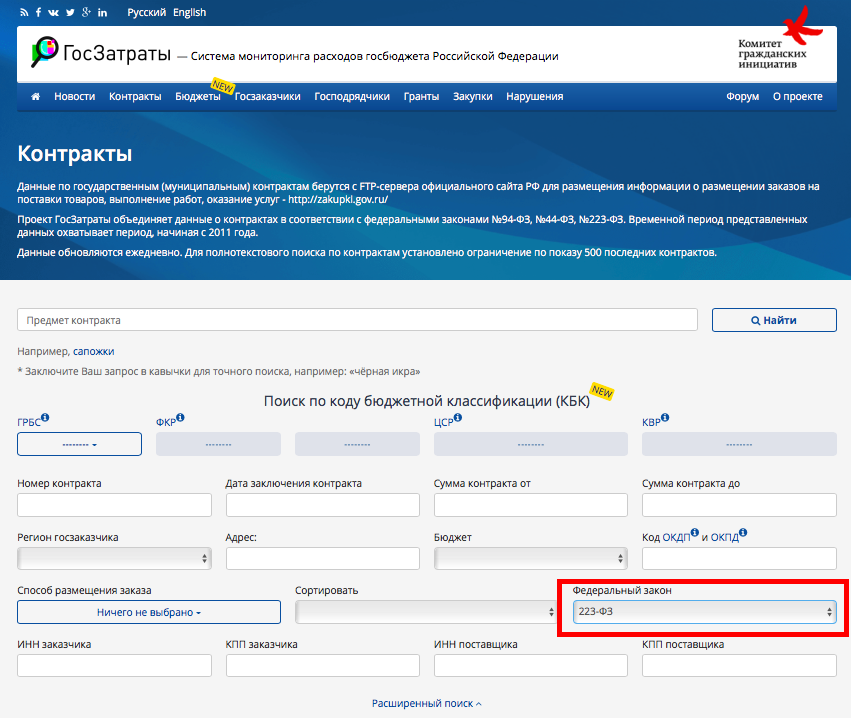Screen dimensions: 851x718
Task: Open Гранты menu item
Action: point(421,96)
